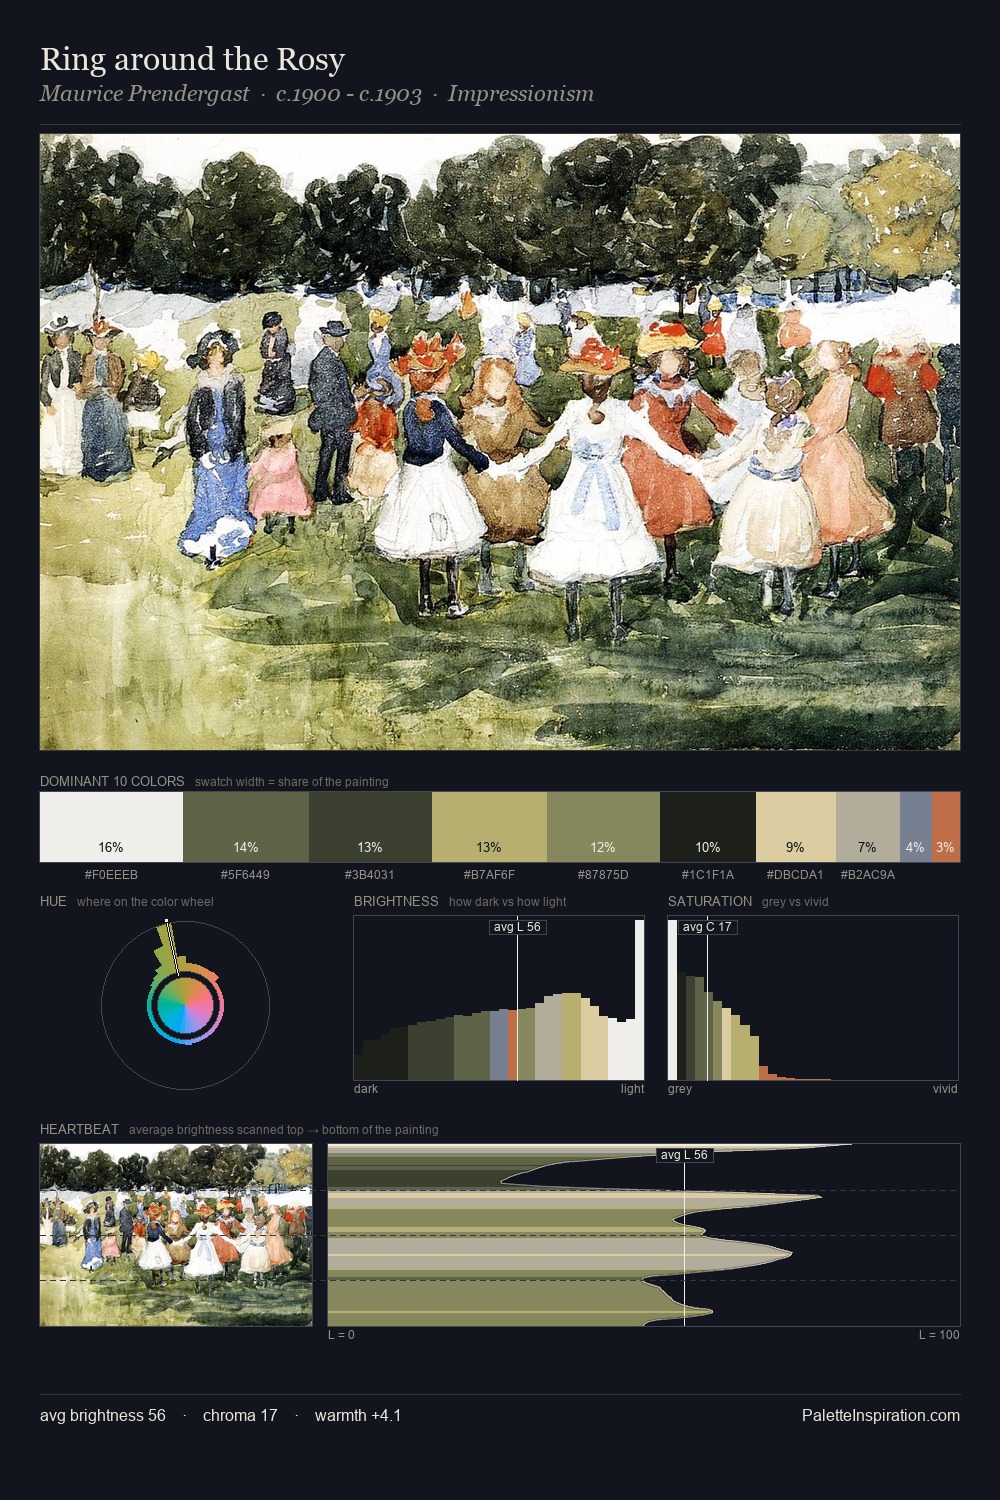Click the "Impressionism" style label
The height and width of the screenshot is (1500, 1000).
point(521,94)
